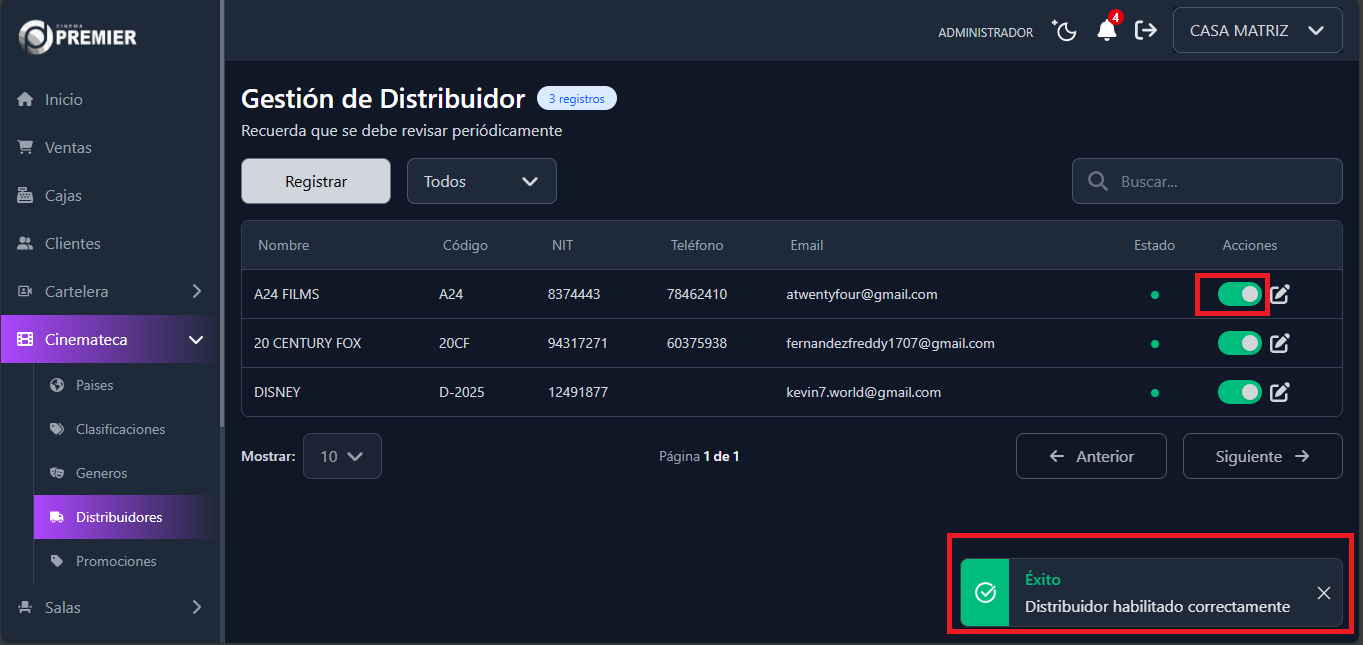Edit the 20 CENTURY FOX distributor
1363x645 pixels.
point(1280,343)
